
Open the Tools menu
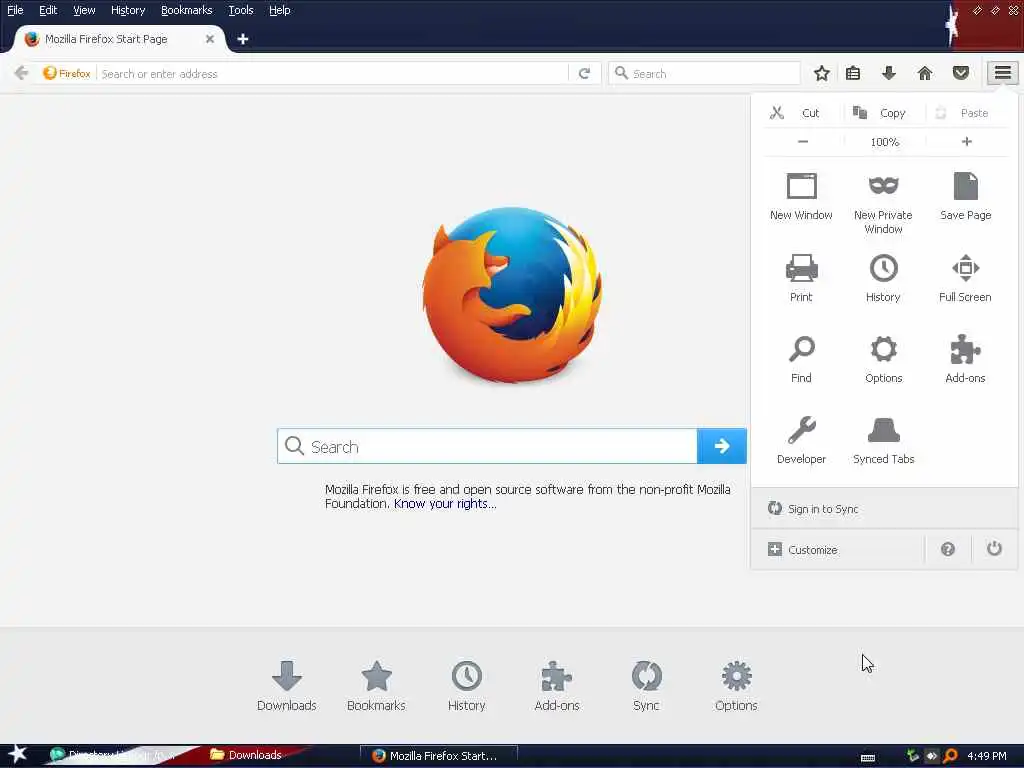point(240,10)
